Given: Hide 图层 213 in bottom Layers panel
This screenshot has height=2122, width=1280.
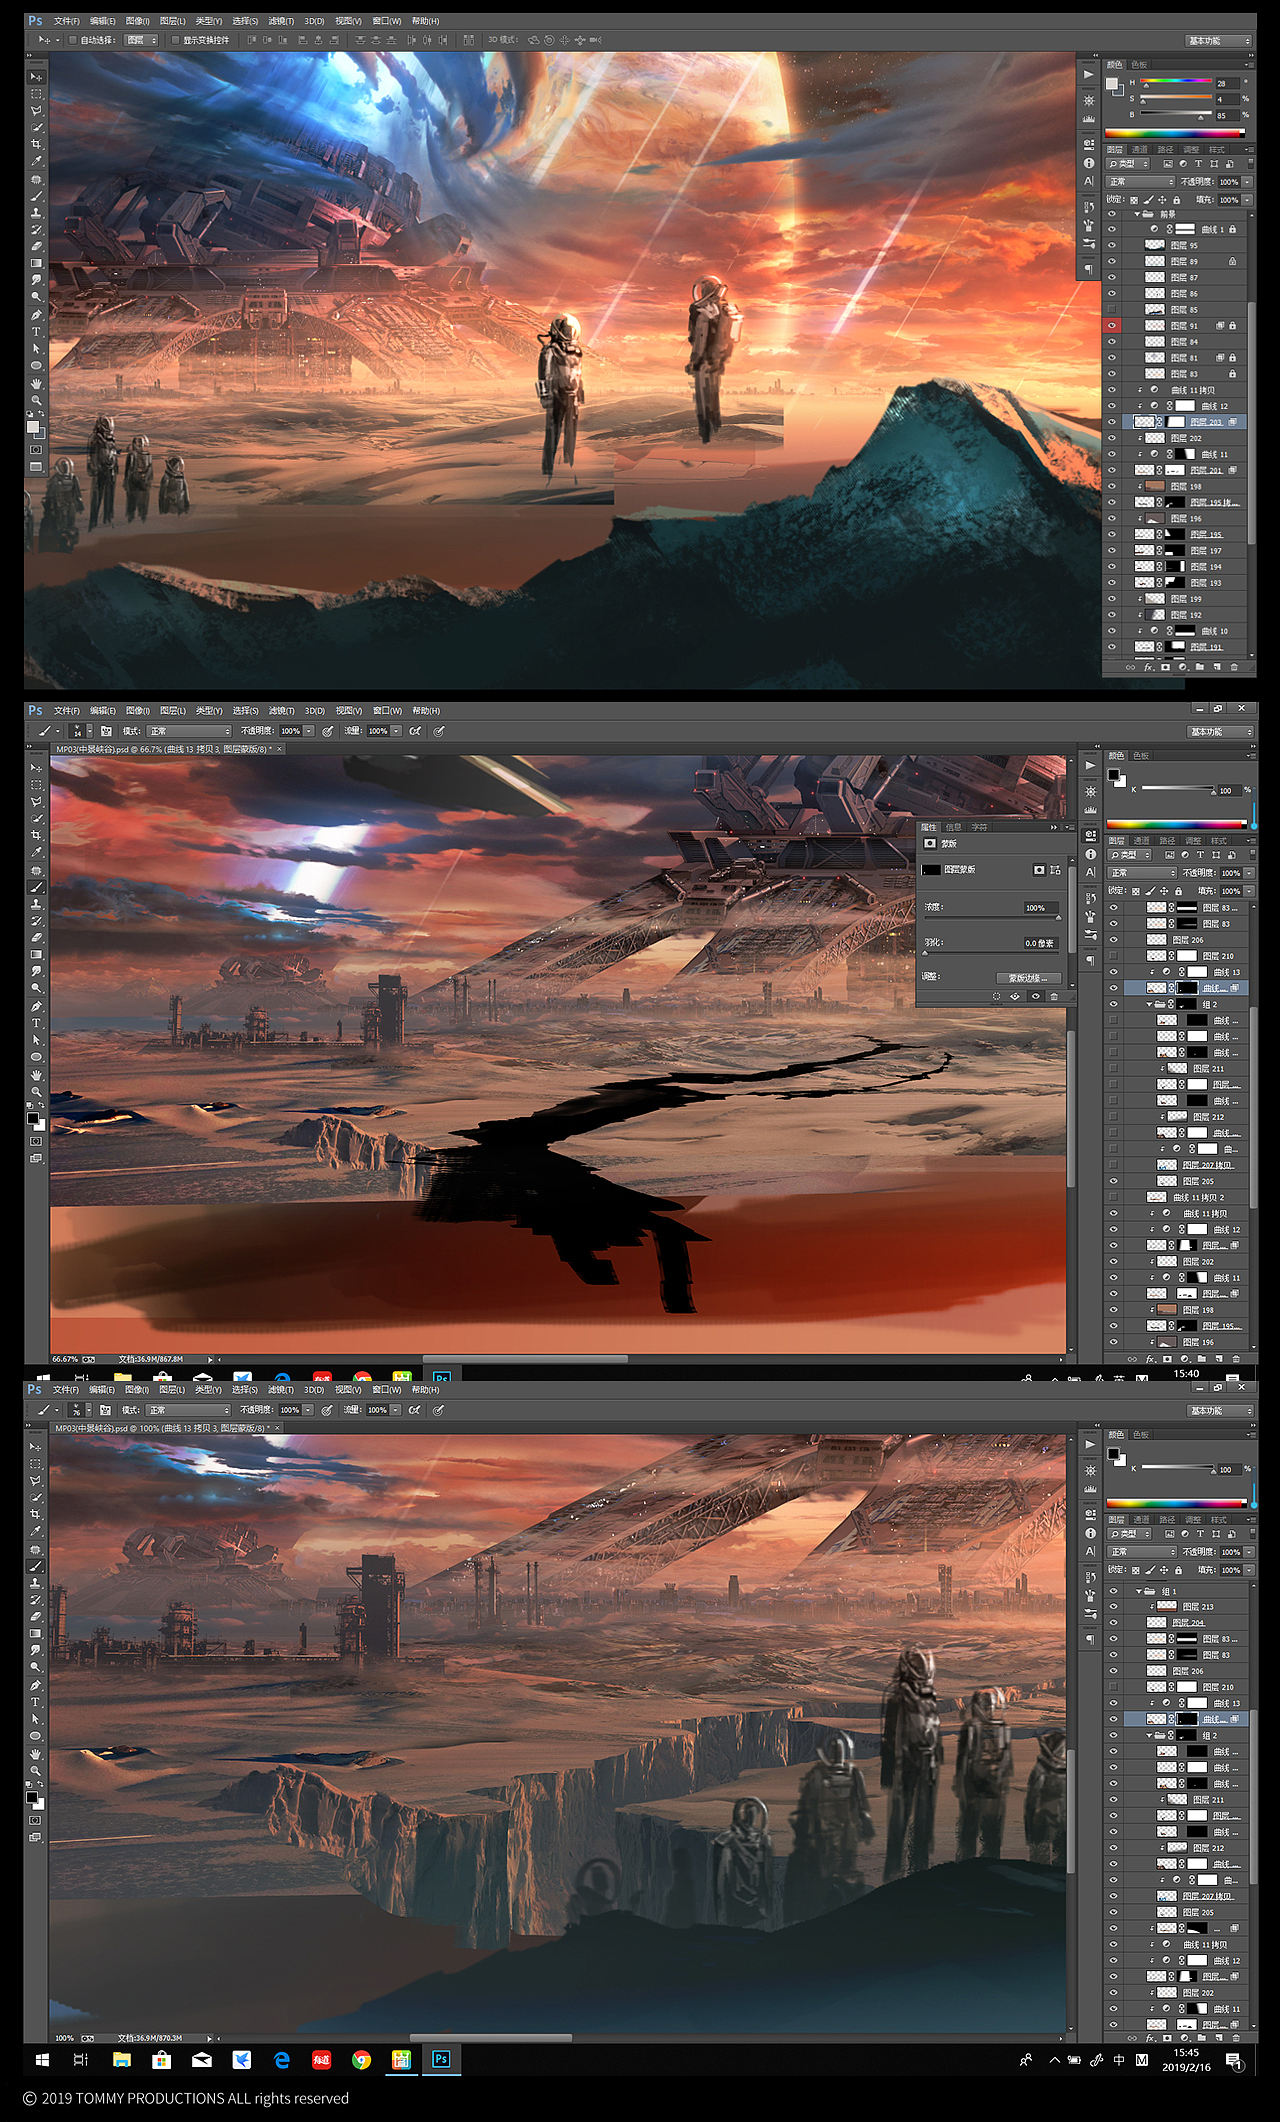Looking at the screenshot, I should [x=1113, y=1607].
